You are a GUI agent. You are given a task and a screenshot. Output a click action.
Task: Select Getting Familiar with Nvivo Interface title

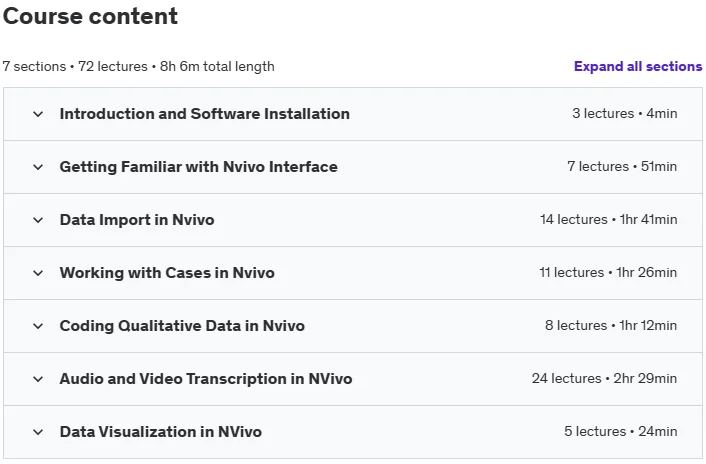(x=199, y=167)
